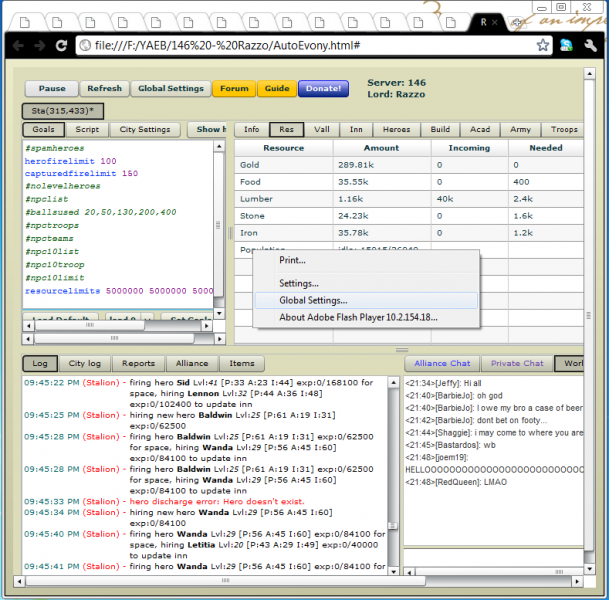Open the yellow Forum link button
The height and width of the screenshot is (600, 609).
click(234, 88)
